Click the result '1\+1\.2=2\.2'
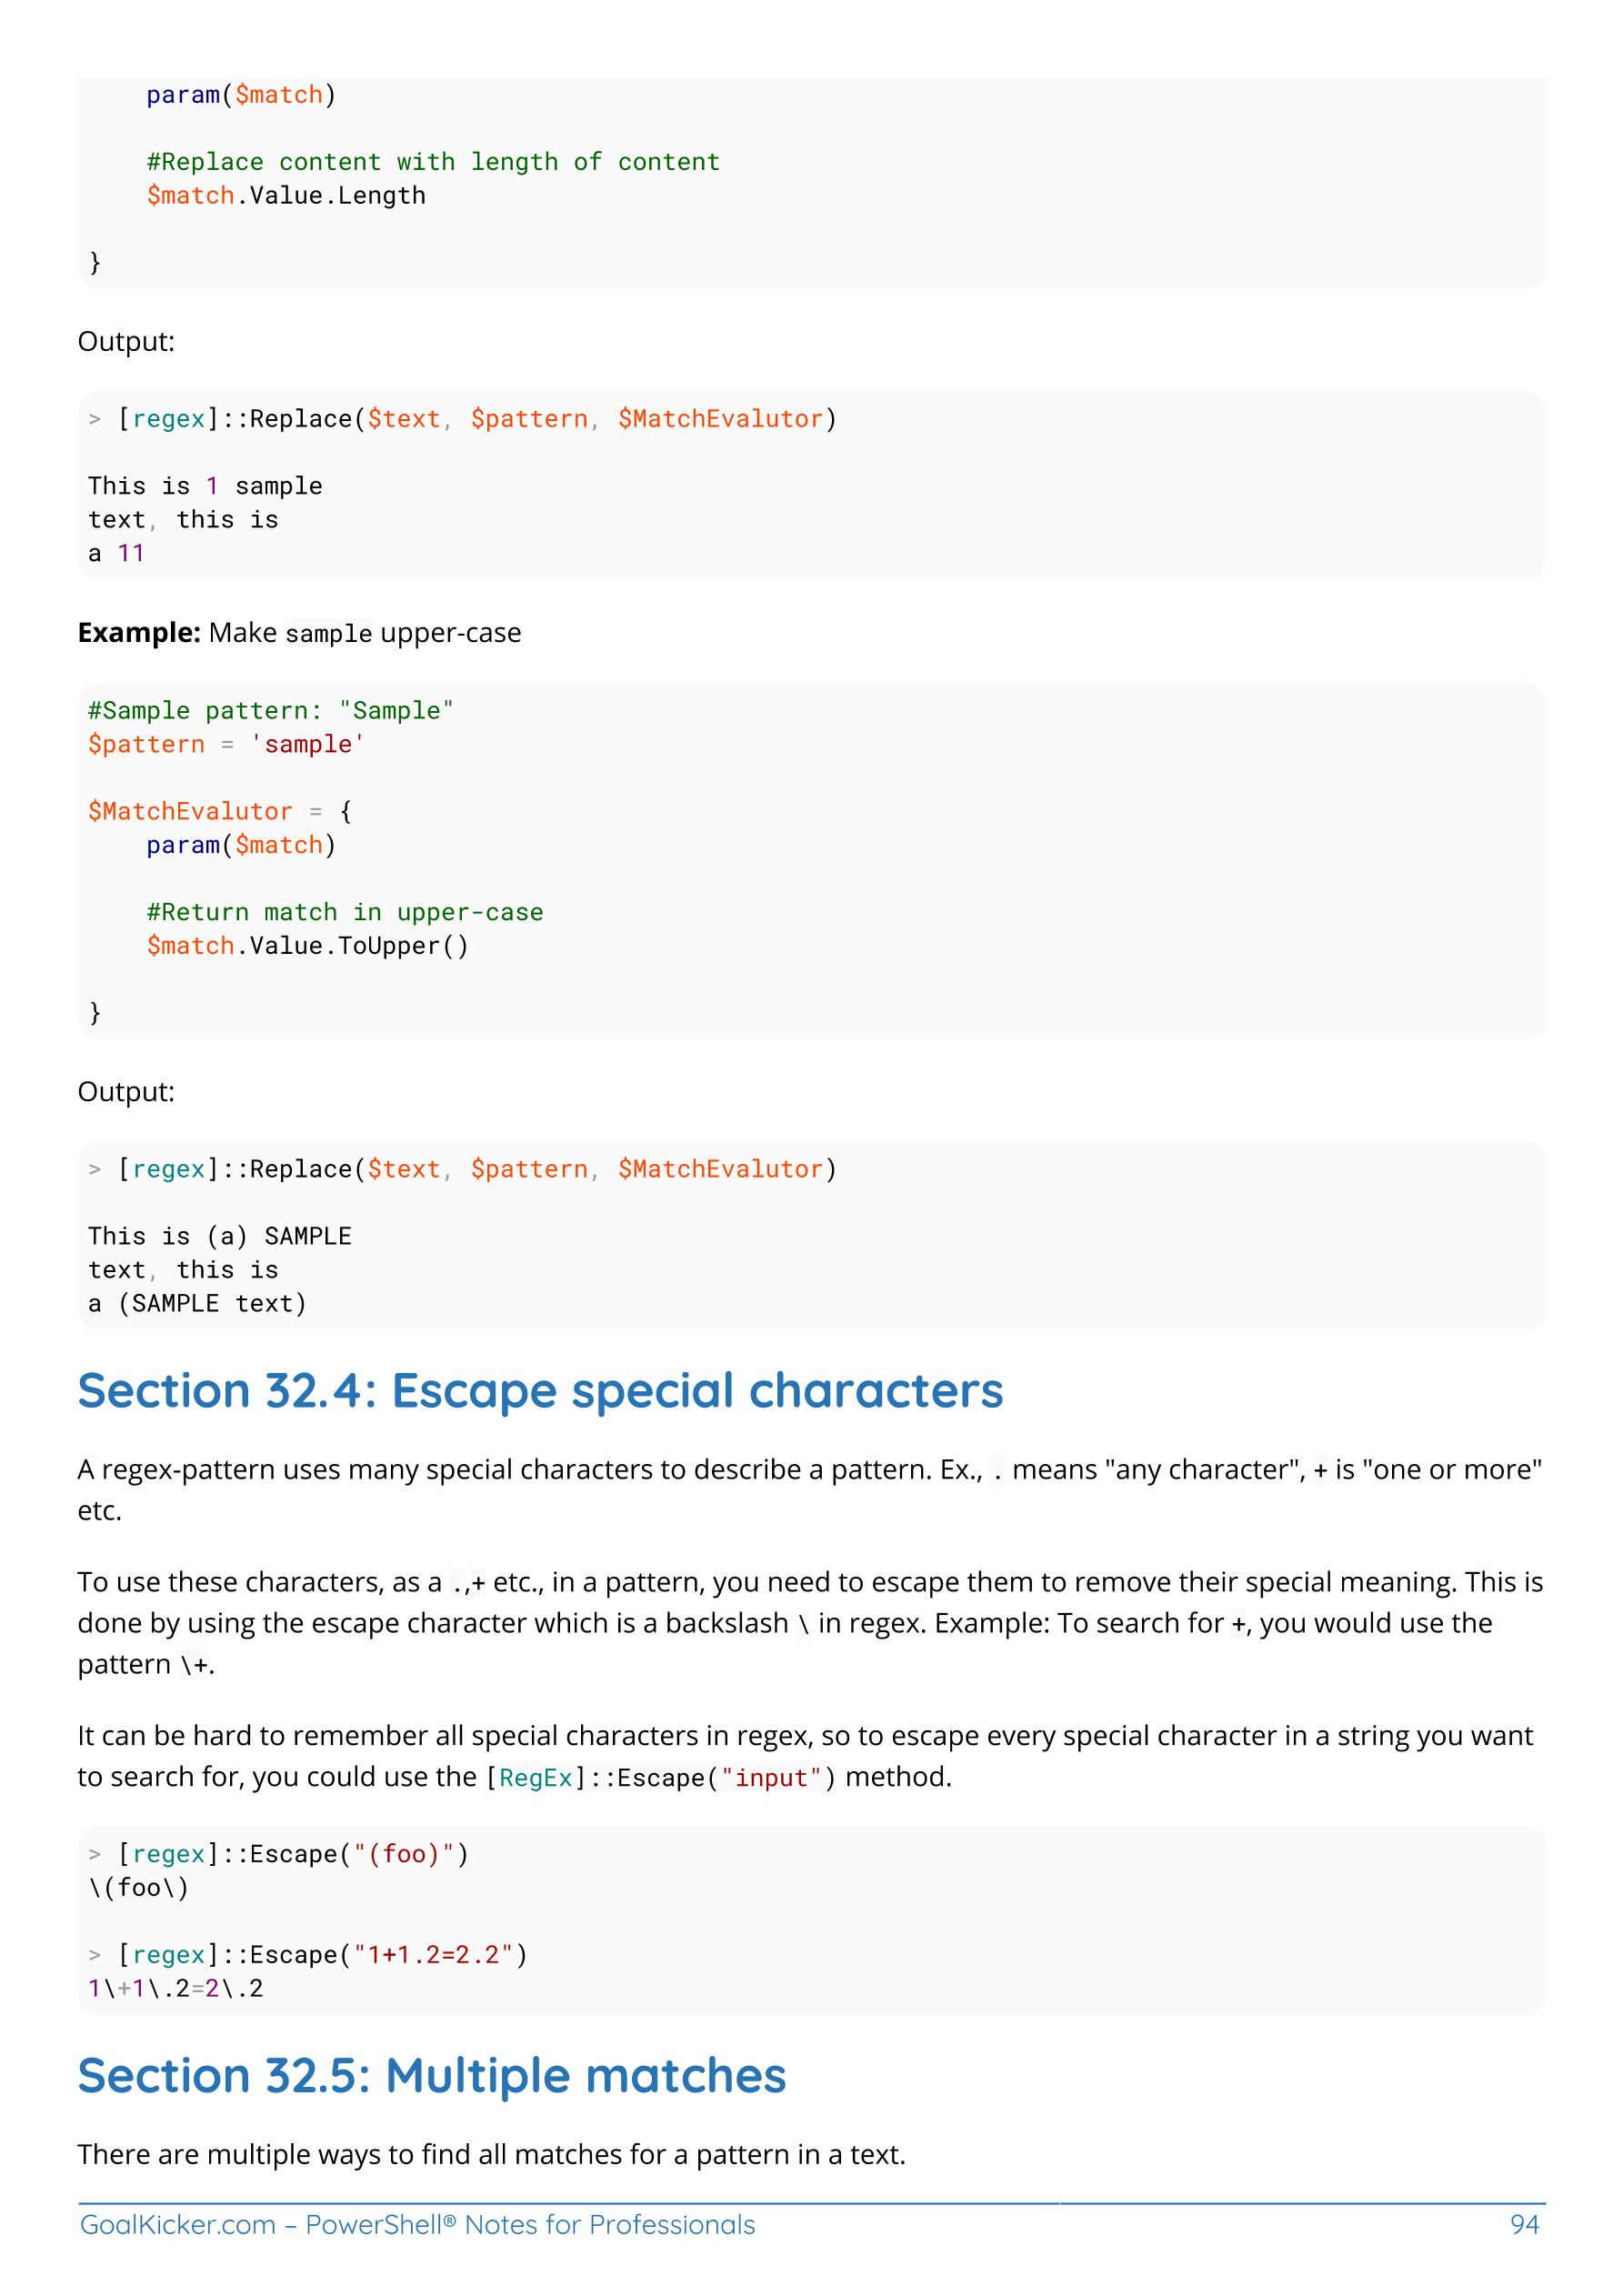This screenshot has height=2296, width=1623. [x=176, y=1988]
